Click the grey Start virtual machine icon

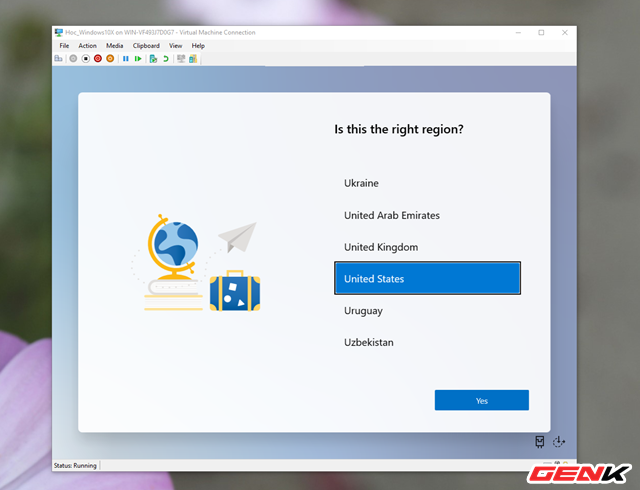pos(73,59)
